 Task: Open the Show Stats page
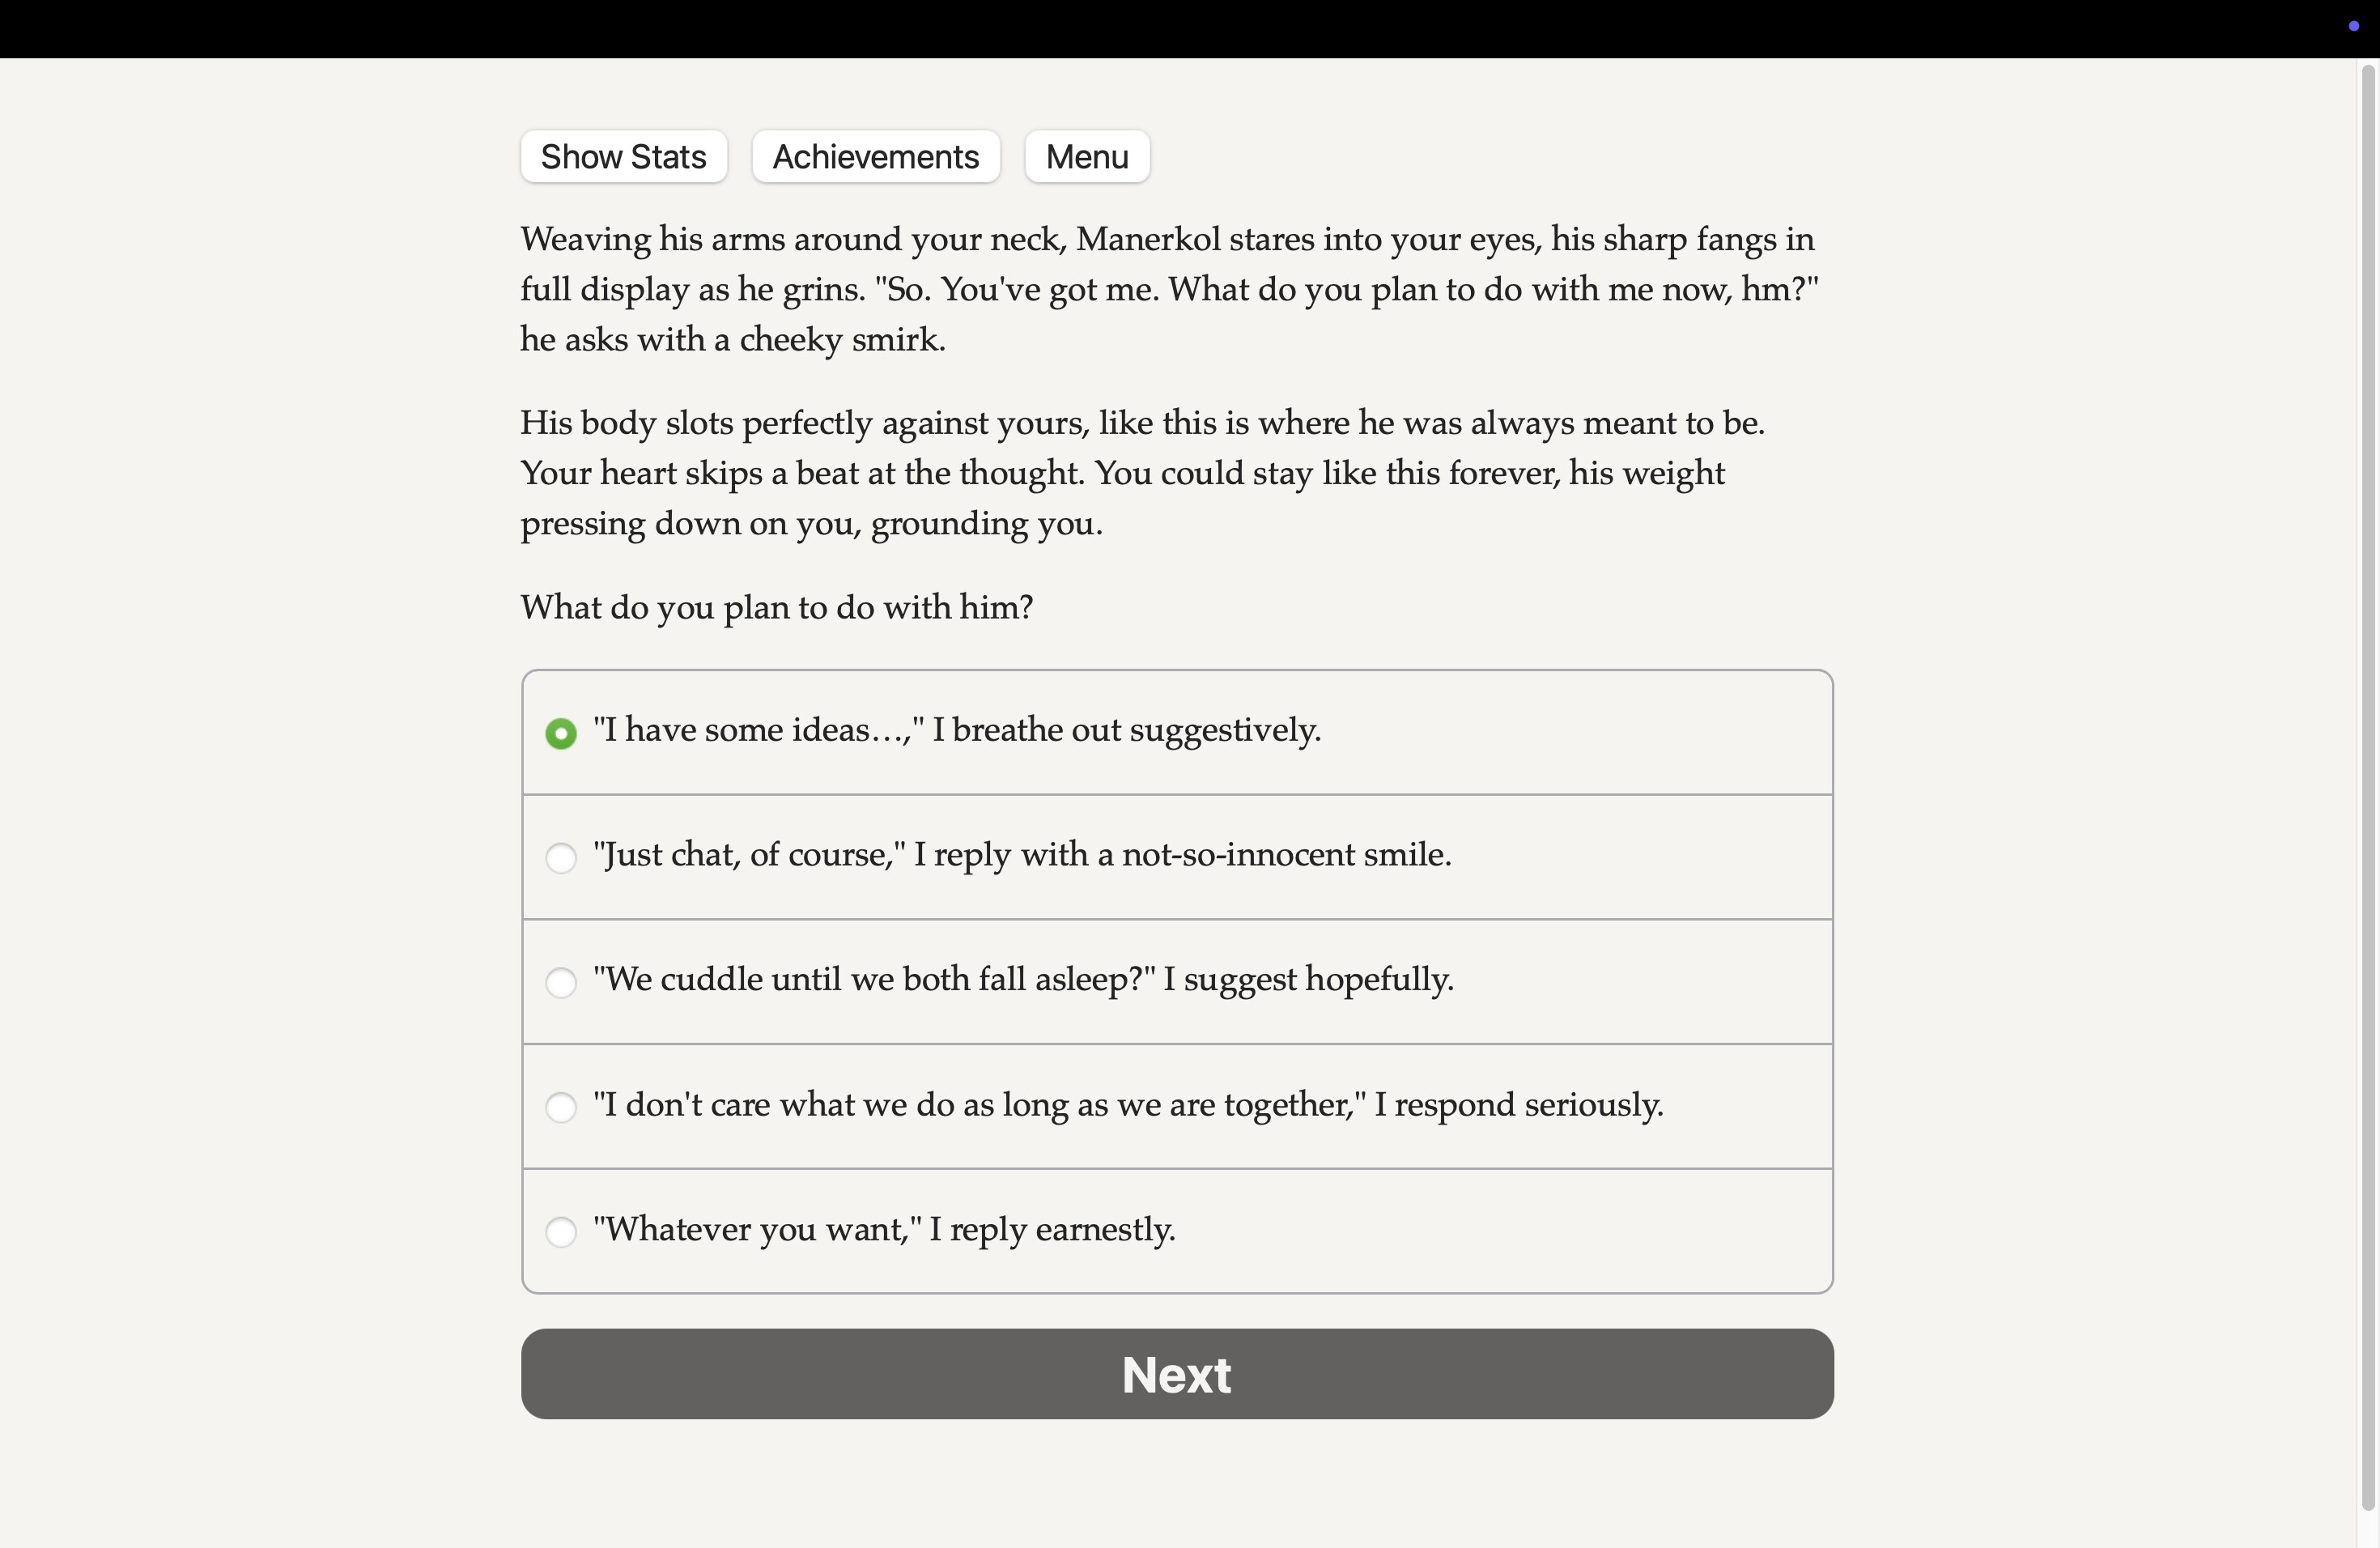(623, 156)
